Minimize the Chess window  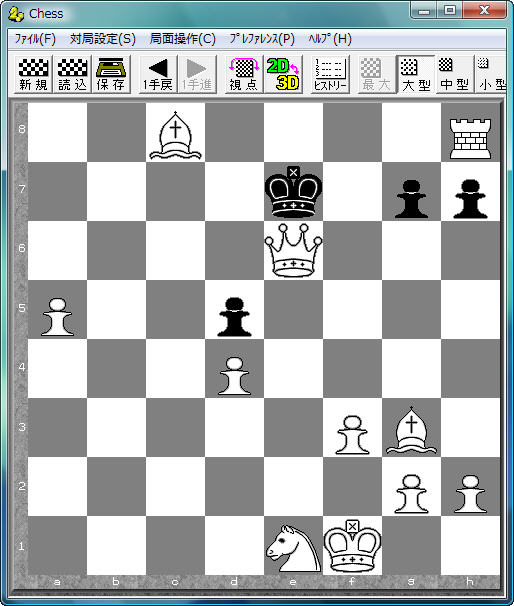pos(424,10)
